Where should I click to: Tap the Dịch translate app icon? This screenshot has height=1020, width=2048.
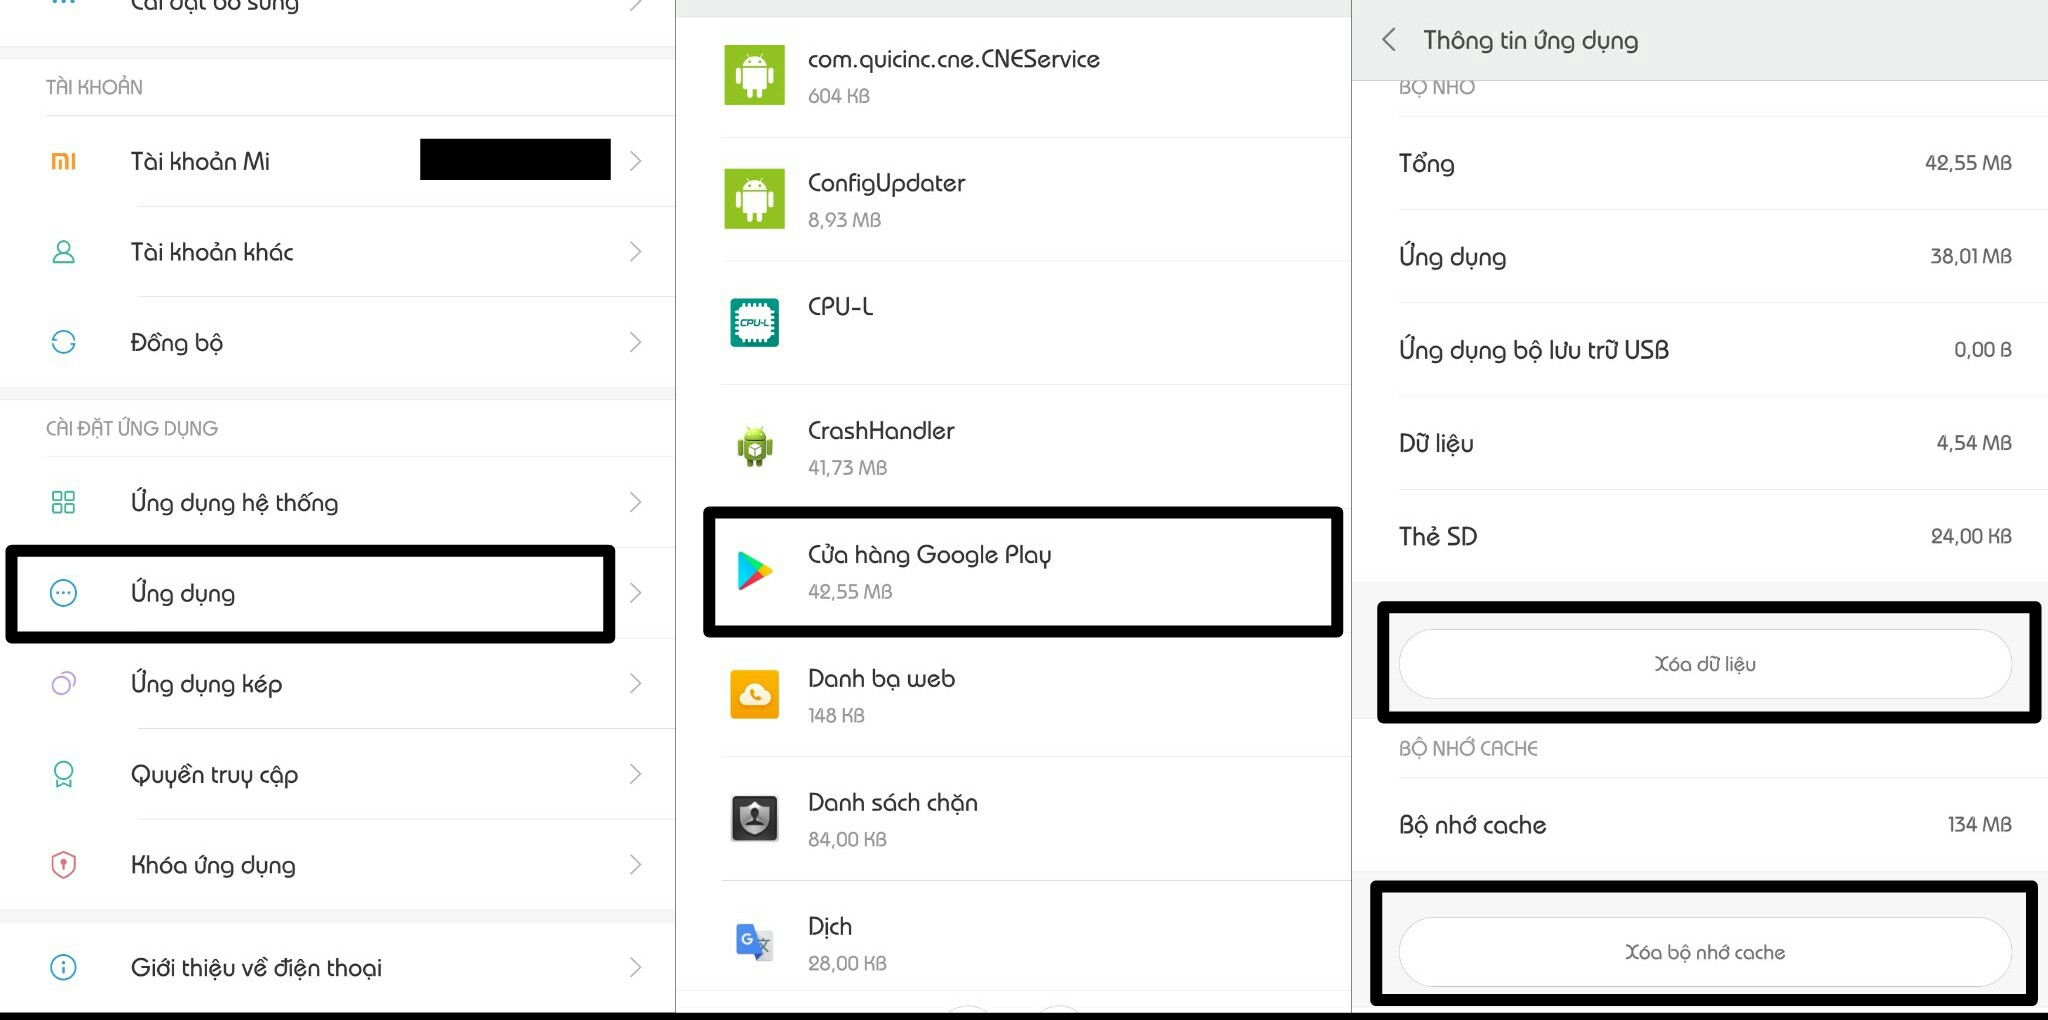[755, 942]
